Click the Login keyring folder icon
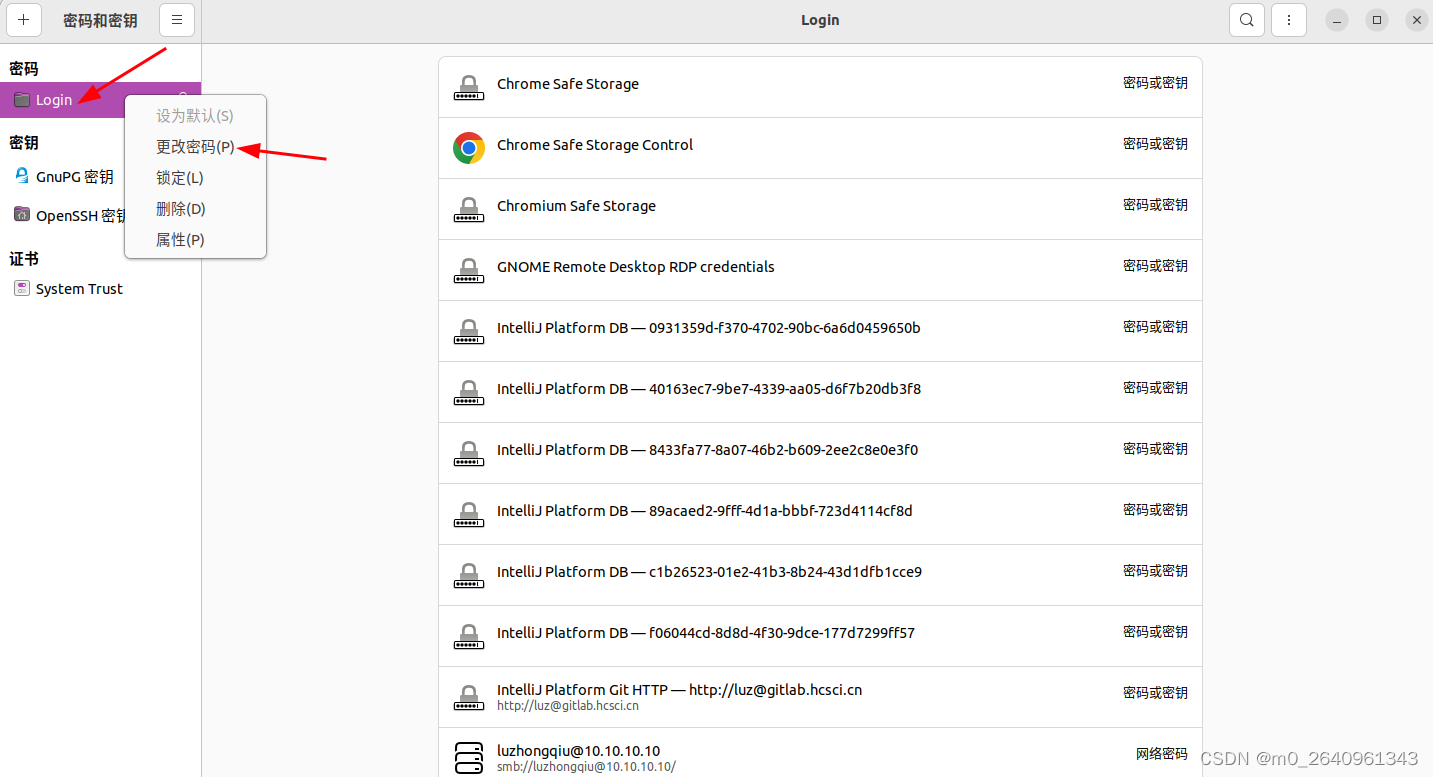This screenshot has width=1433, height=777. pos(22,100)
